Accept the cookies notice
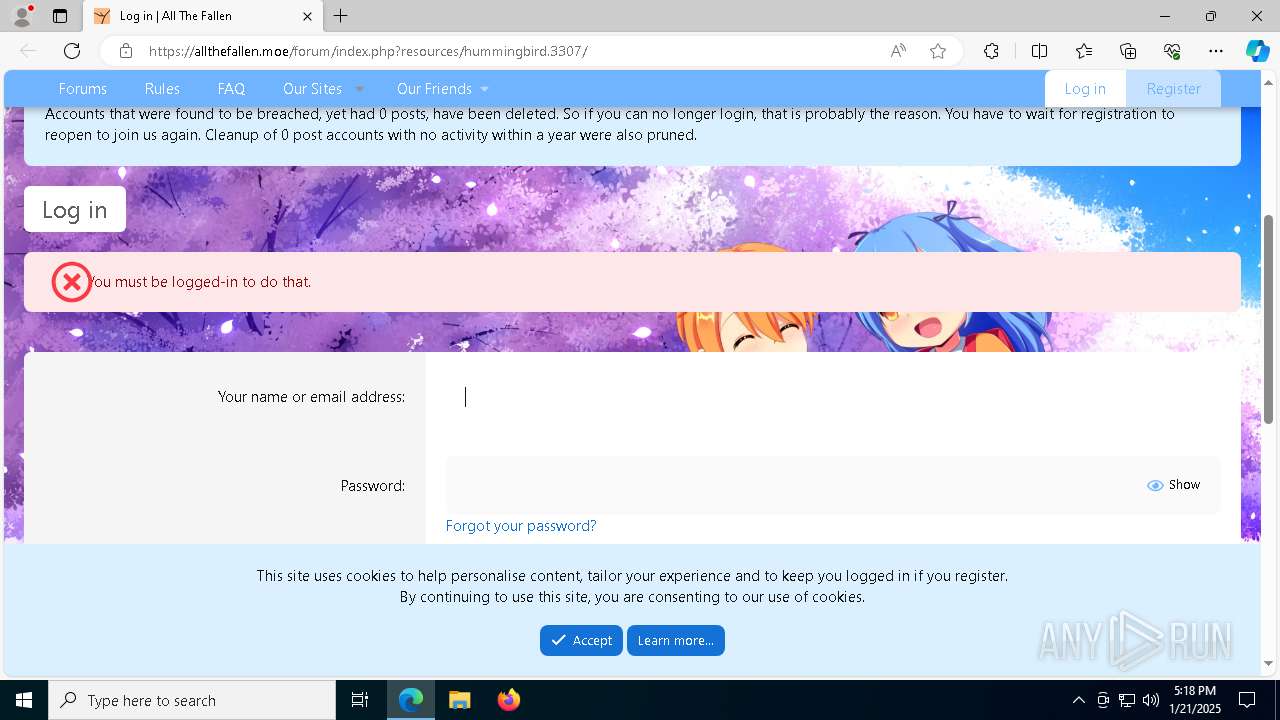 (x=581, y=640)
